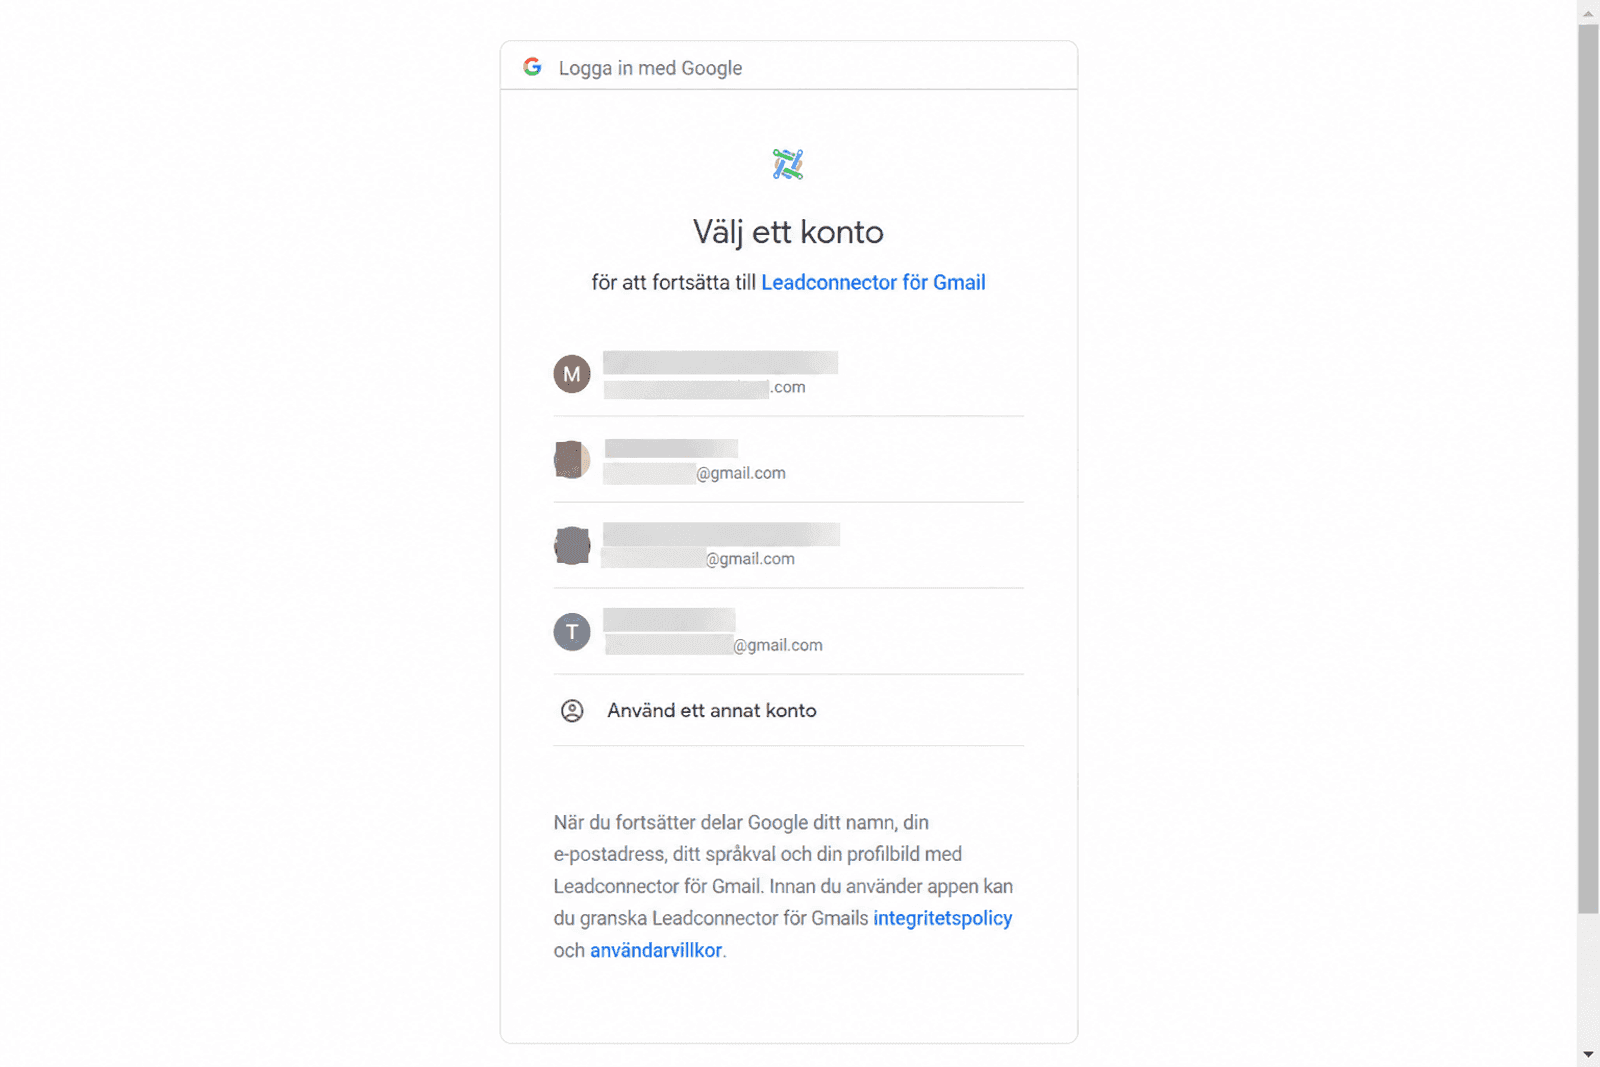Click the vertical scrollbar thumb

pyautogui.click(x=1588, y=468)
